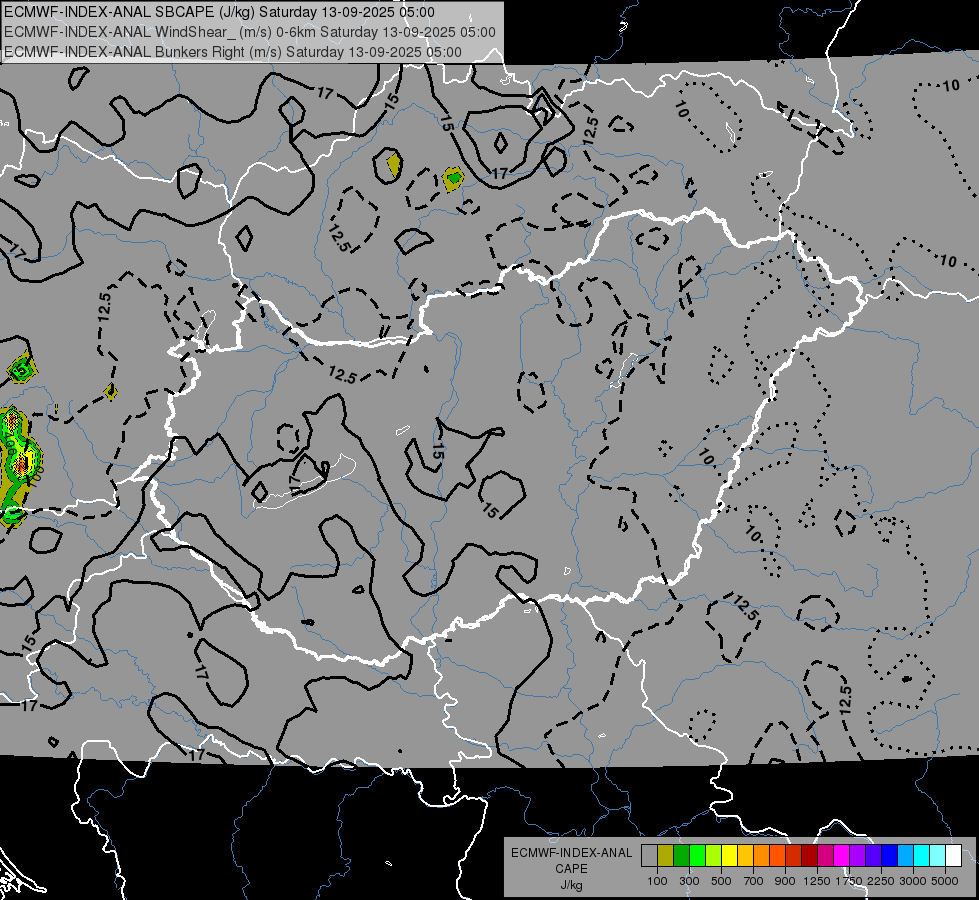Select the dark green legend swatch
Screen dimensions: 979x900
pos(681,856)
